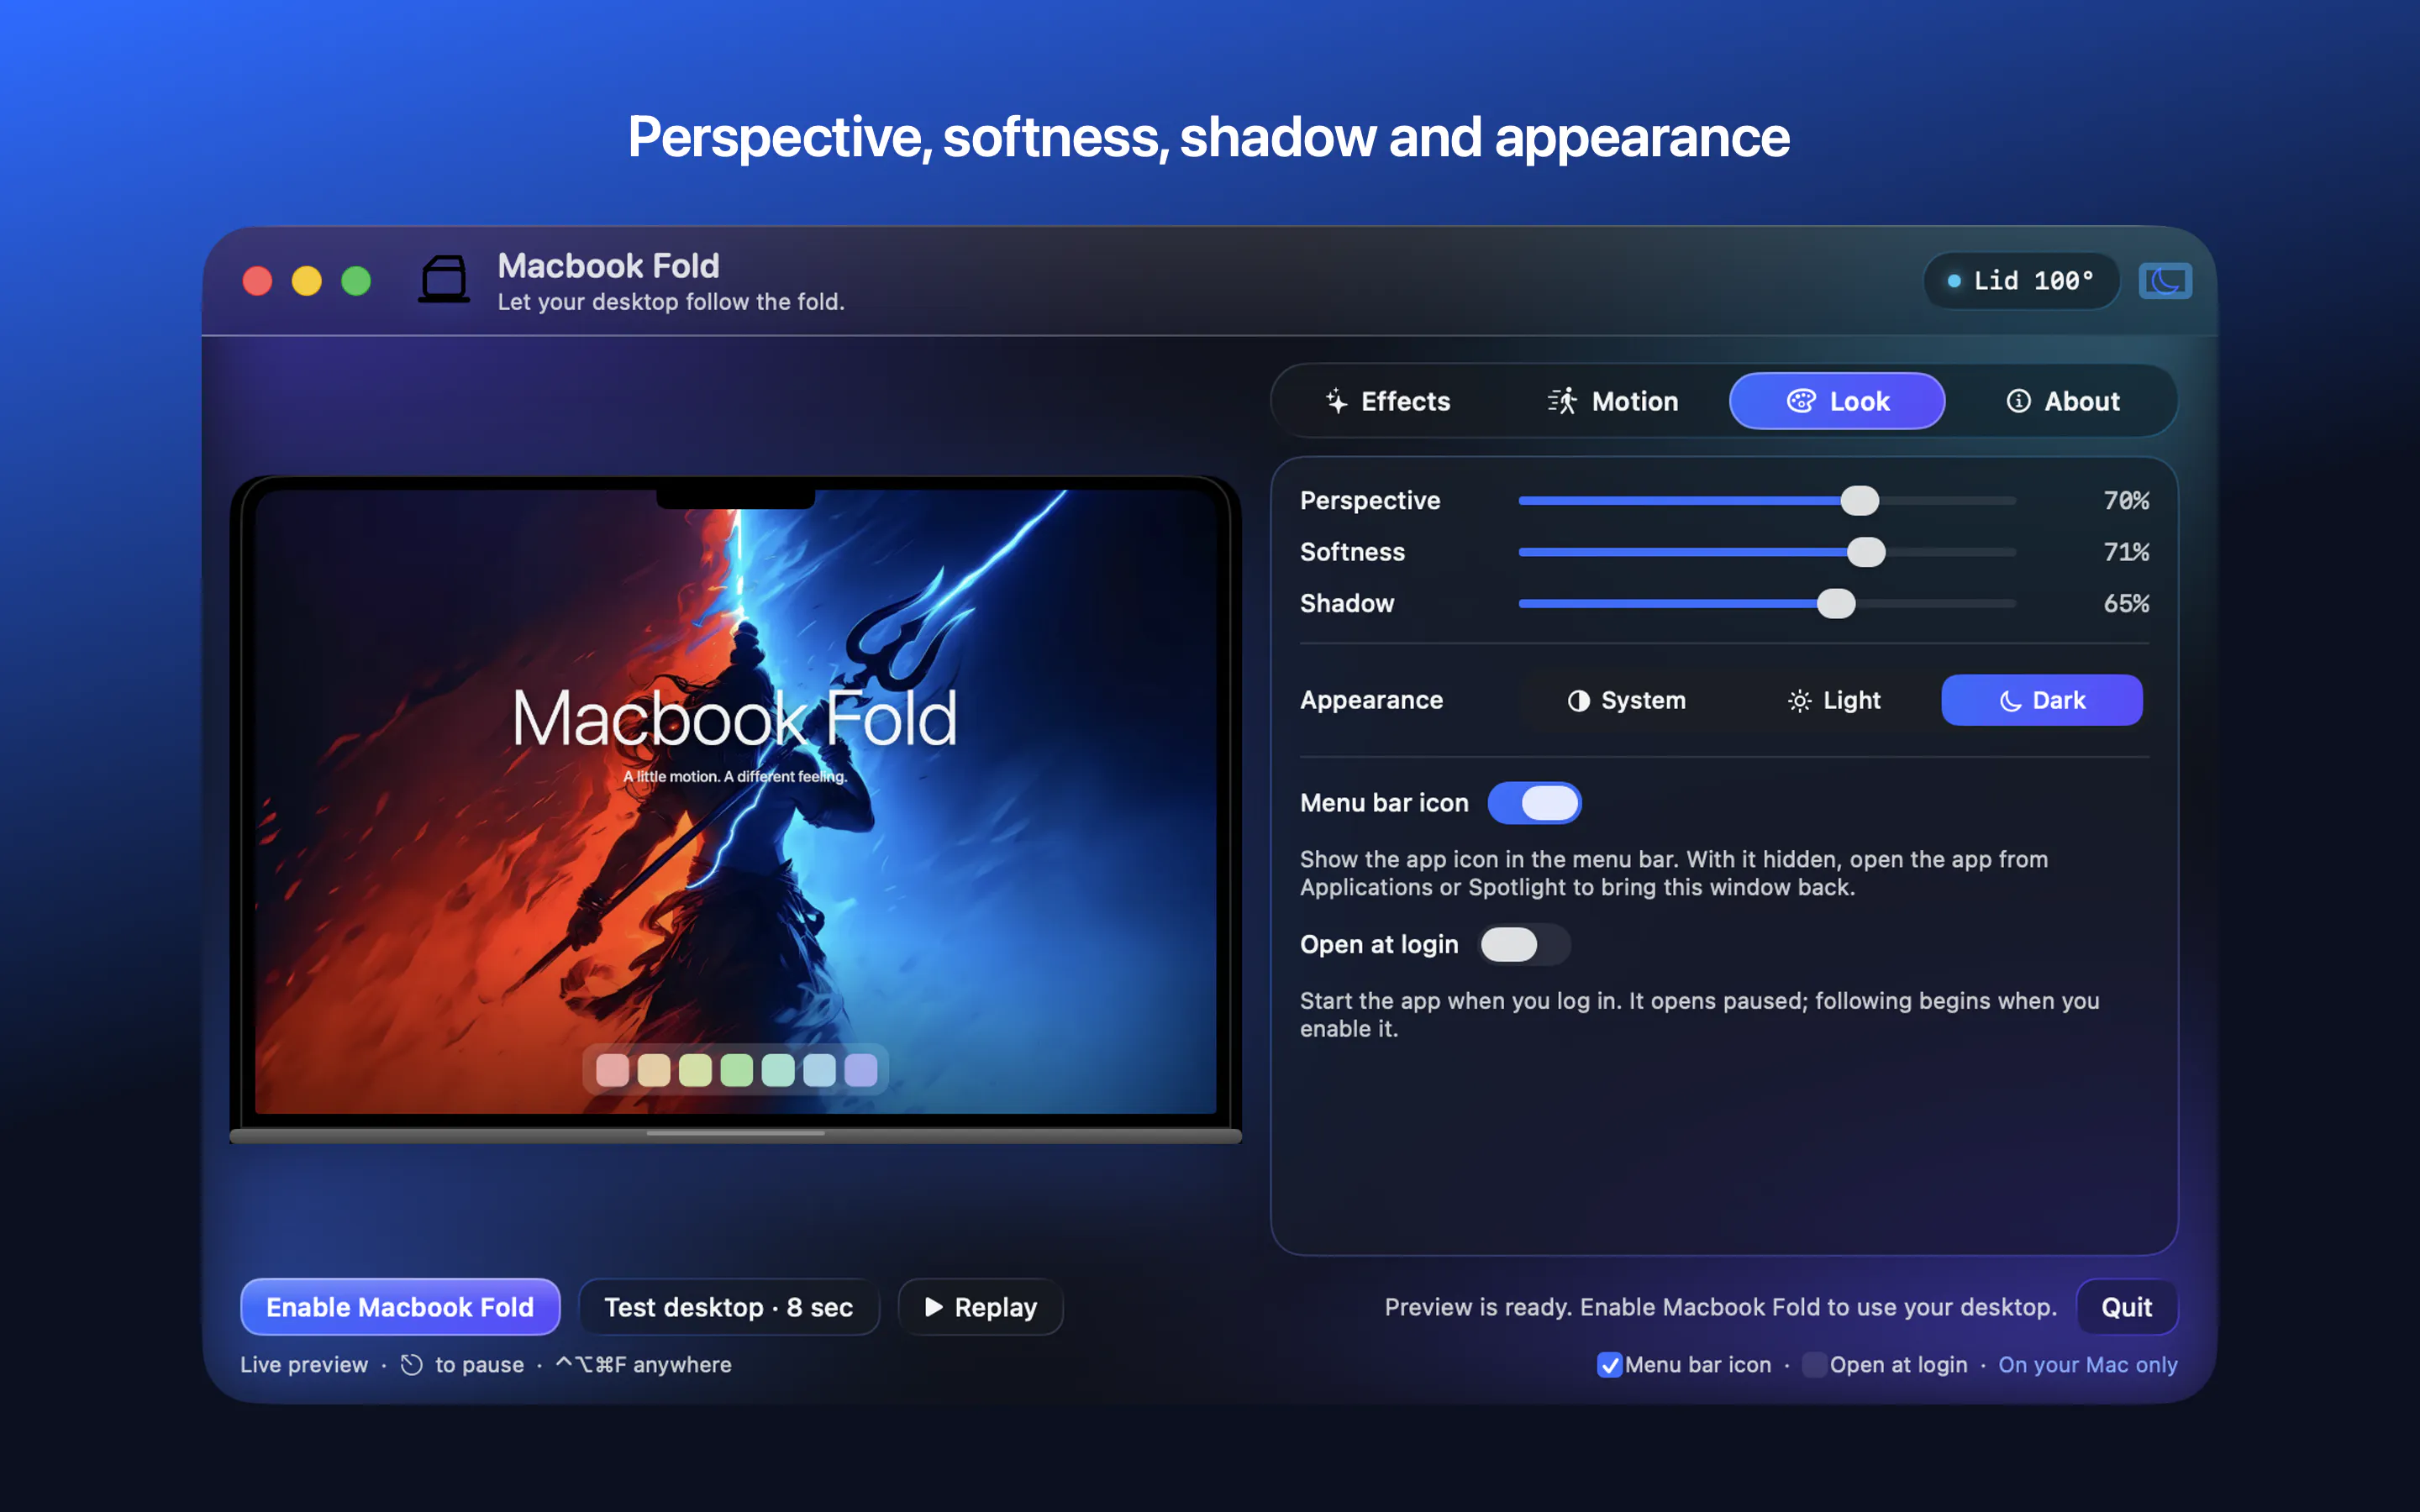This screenshot has height=1512, width=2420.
Task: Click the Replay button
Action: click(981, 1307)
